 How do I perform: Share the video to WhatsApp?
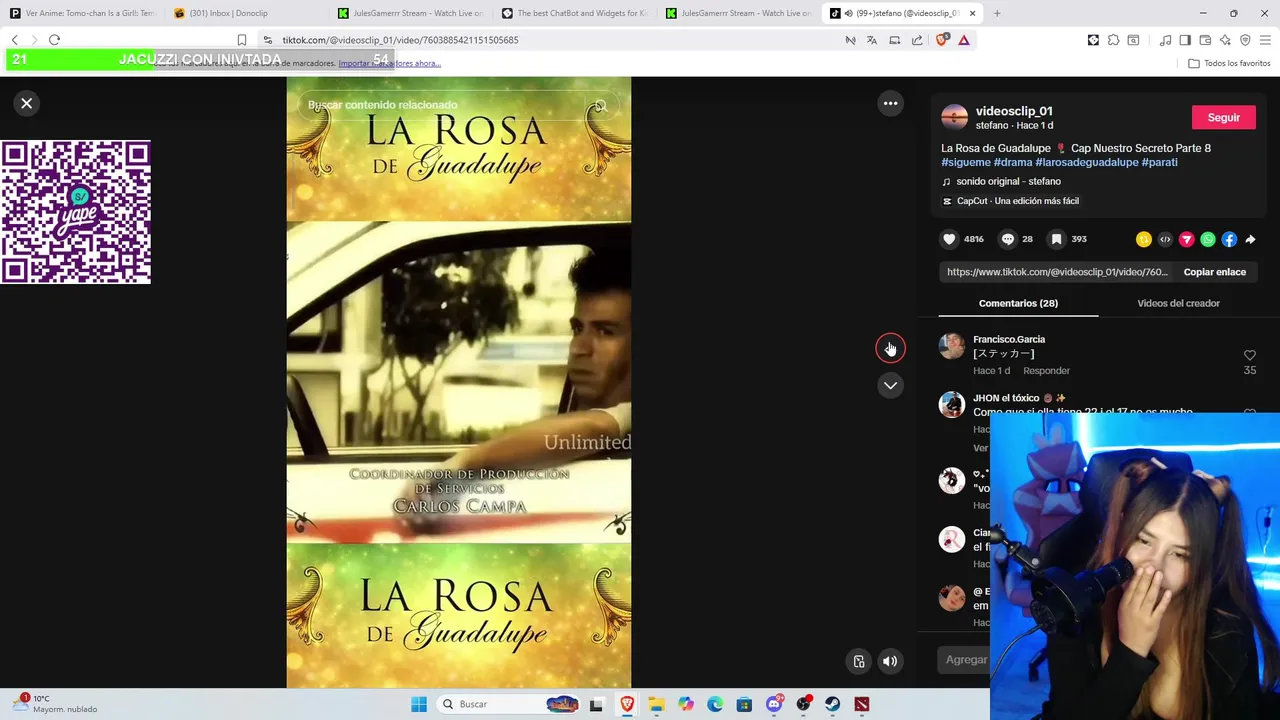coord(1208,239)
